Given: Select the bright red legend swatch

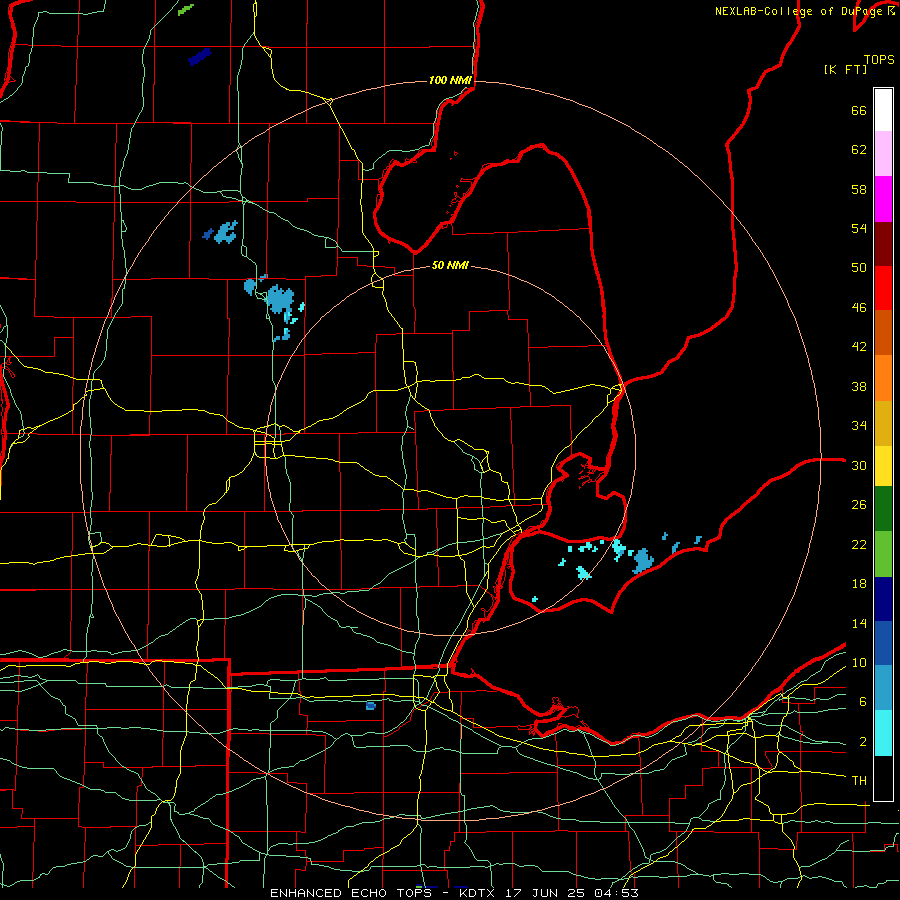Looking at the screenshot, I should point(883,288).
